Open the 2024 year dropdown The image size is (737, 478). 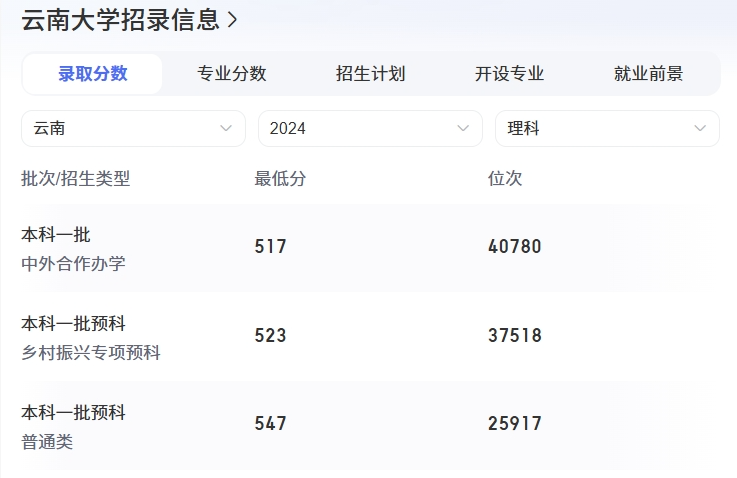[x=370, y=128]
